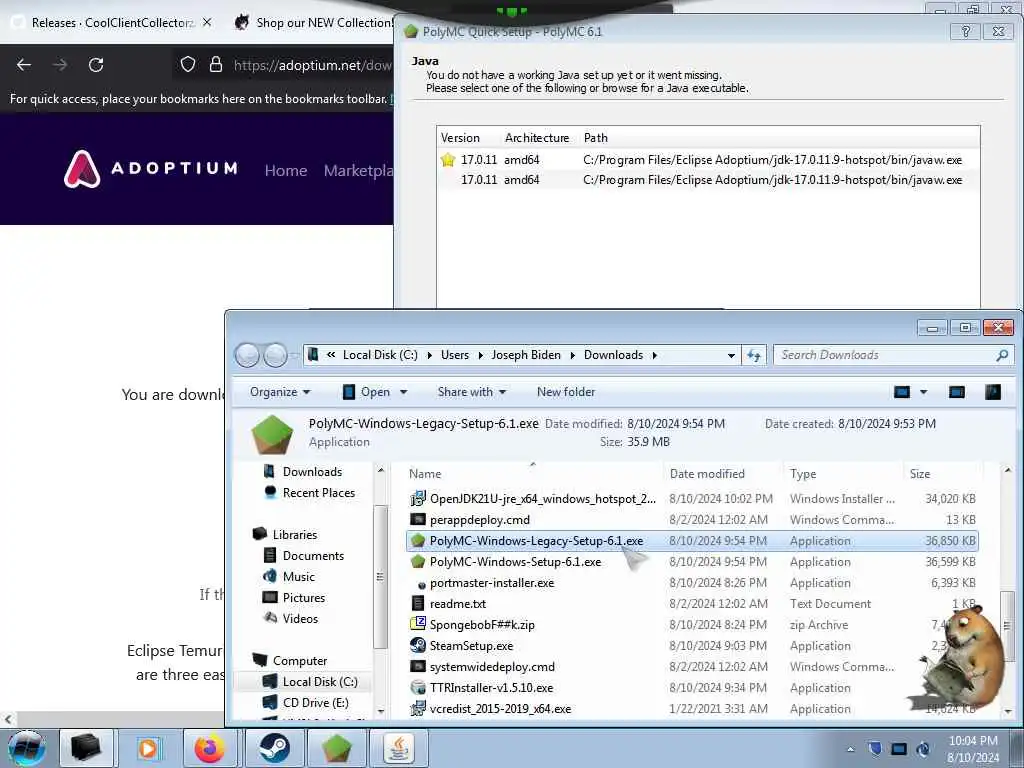This screenshot has width=1024, height=768.
Task: Click Local Disk (C:) breadcrumb
Action: (380, 355)
